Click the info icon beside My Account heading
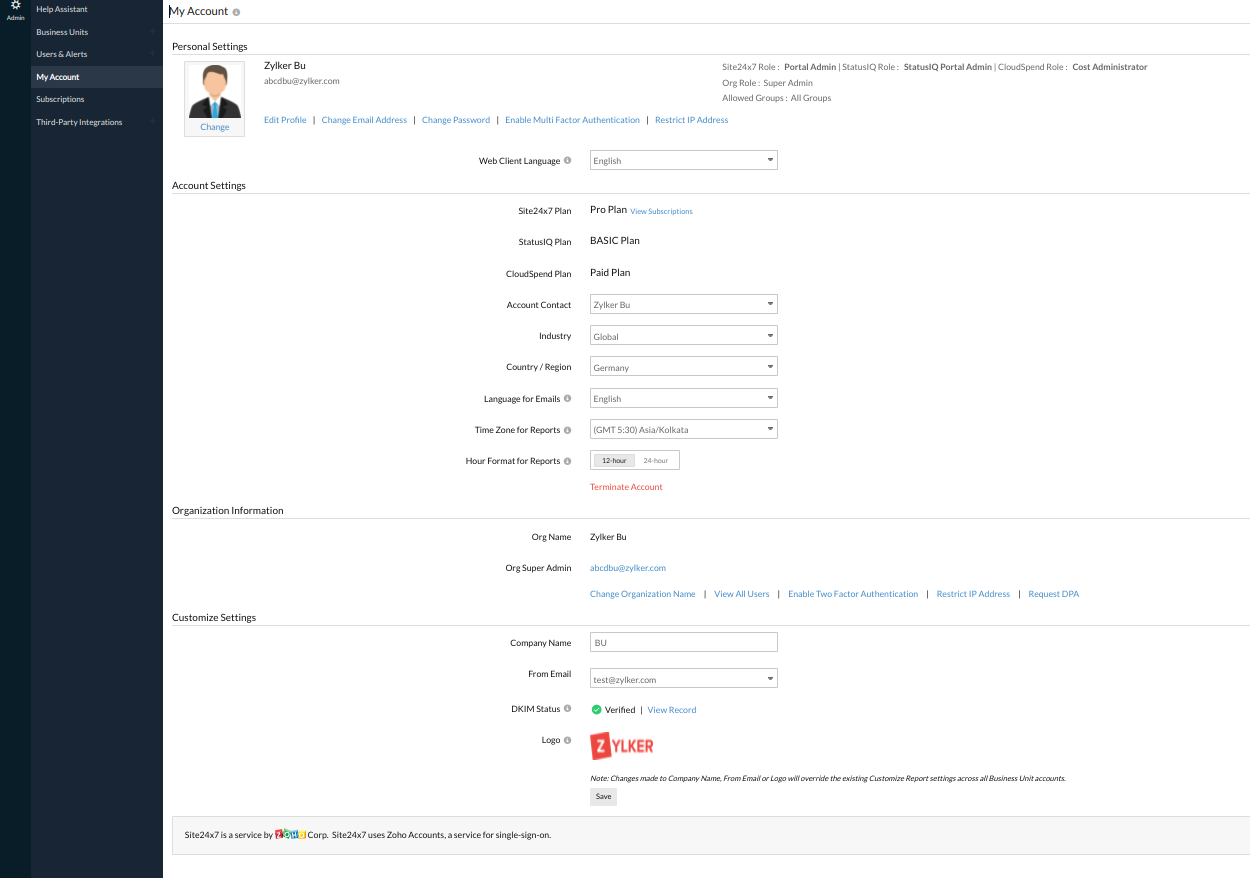 tap(234, 11)
